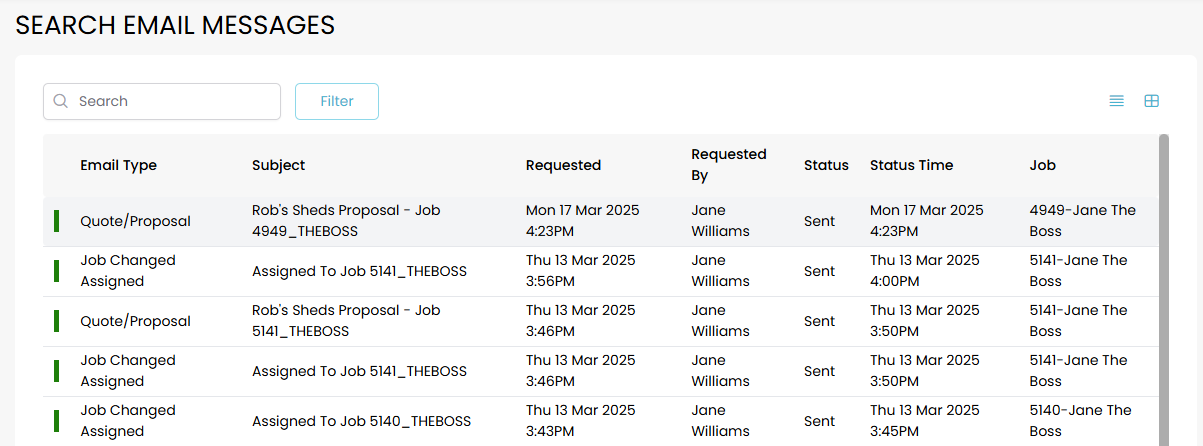The height and width of the screenshot is (446, 1203).
Task: Sort by Requested column header
Action: [x=563, y=165]
